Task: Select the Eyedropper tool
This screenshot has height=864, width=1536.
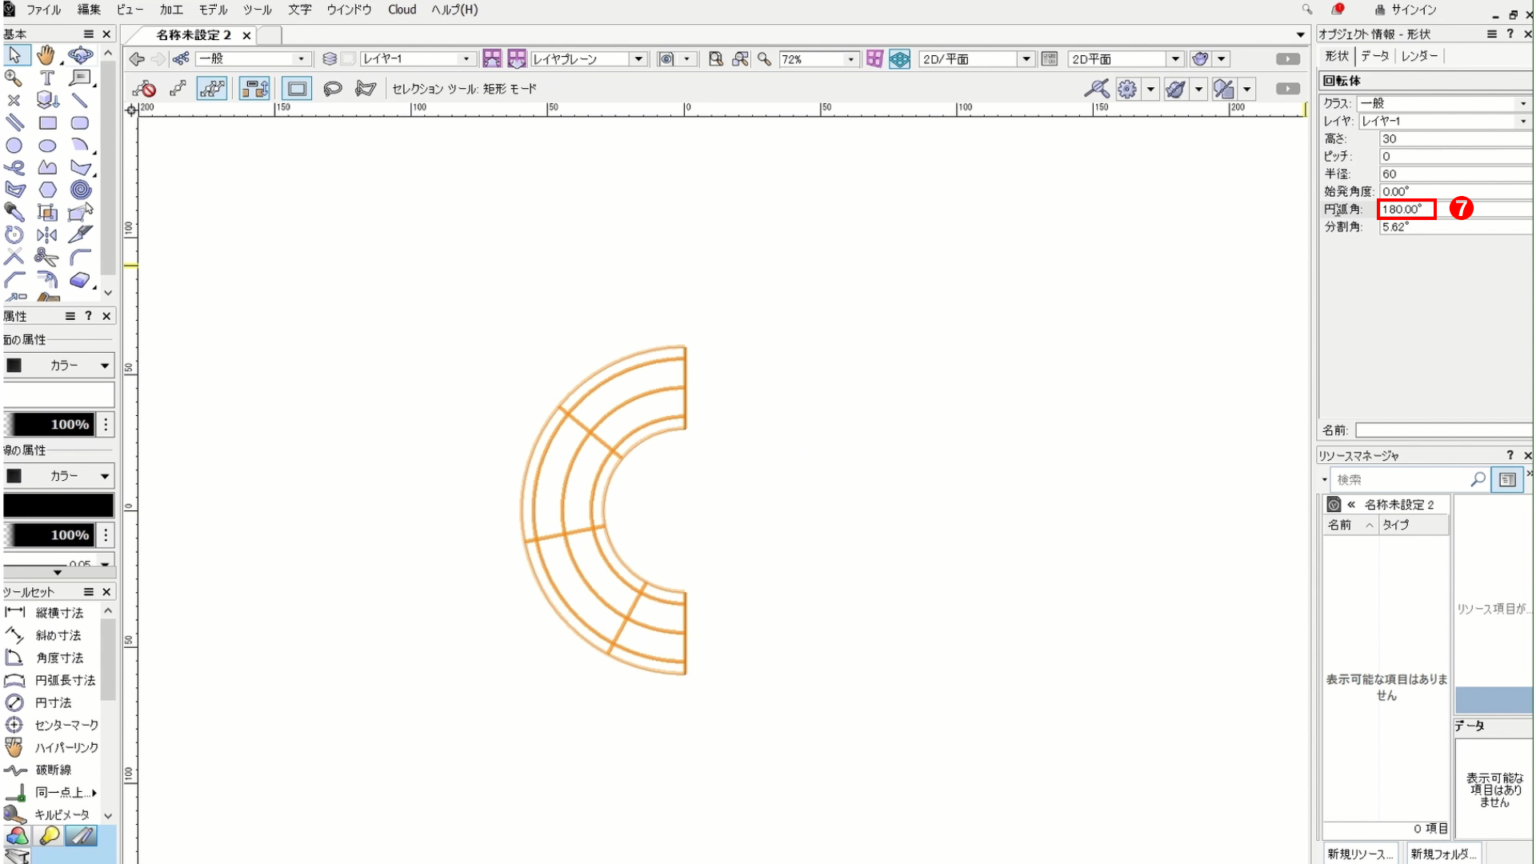Action: coord(13,210)
